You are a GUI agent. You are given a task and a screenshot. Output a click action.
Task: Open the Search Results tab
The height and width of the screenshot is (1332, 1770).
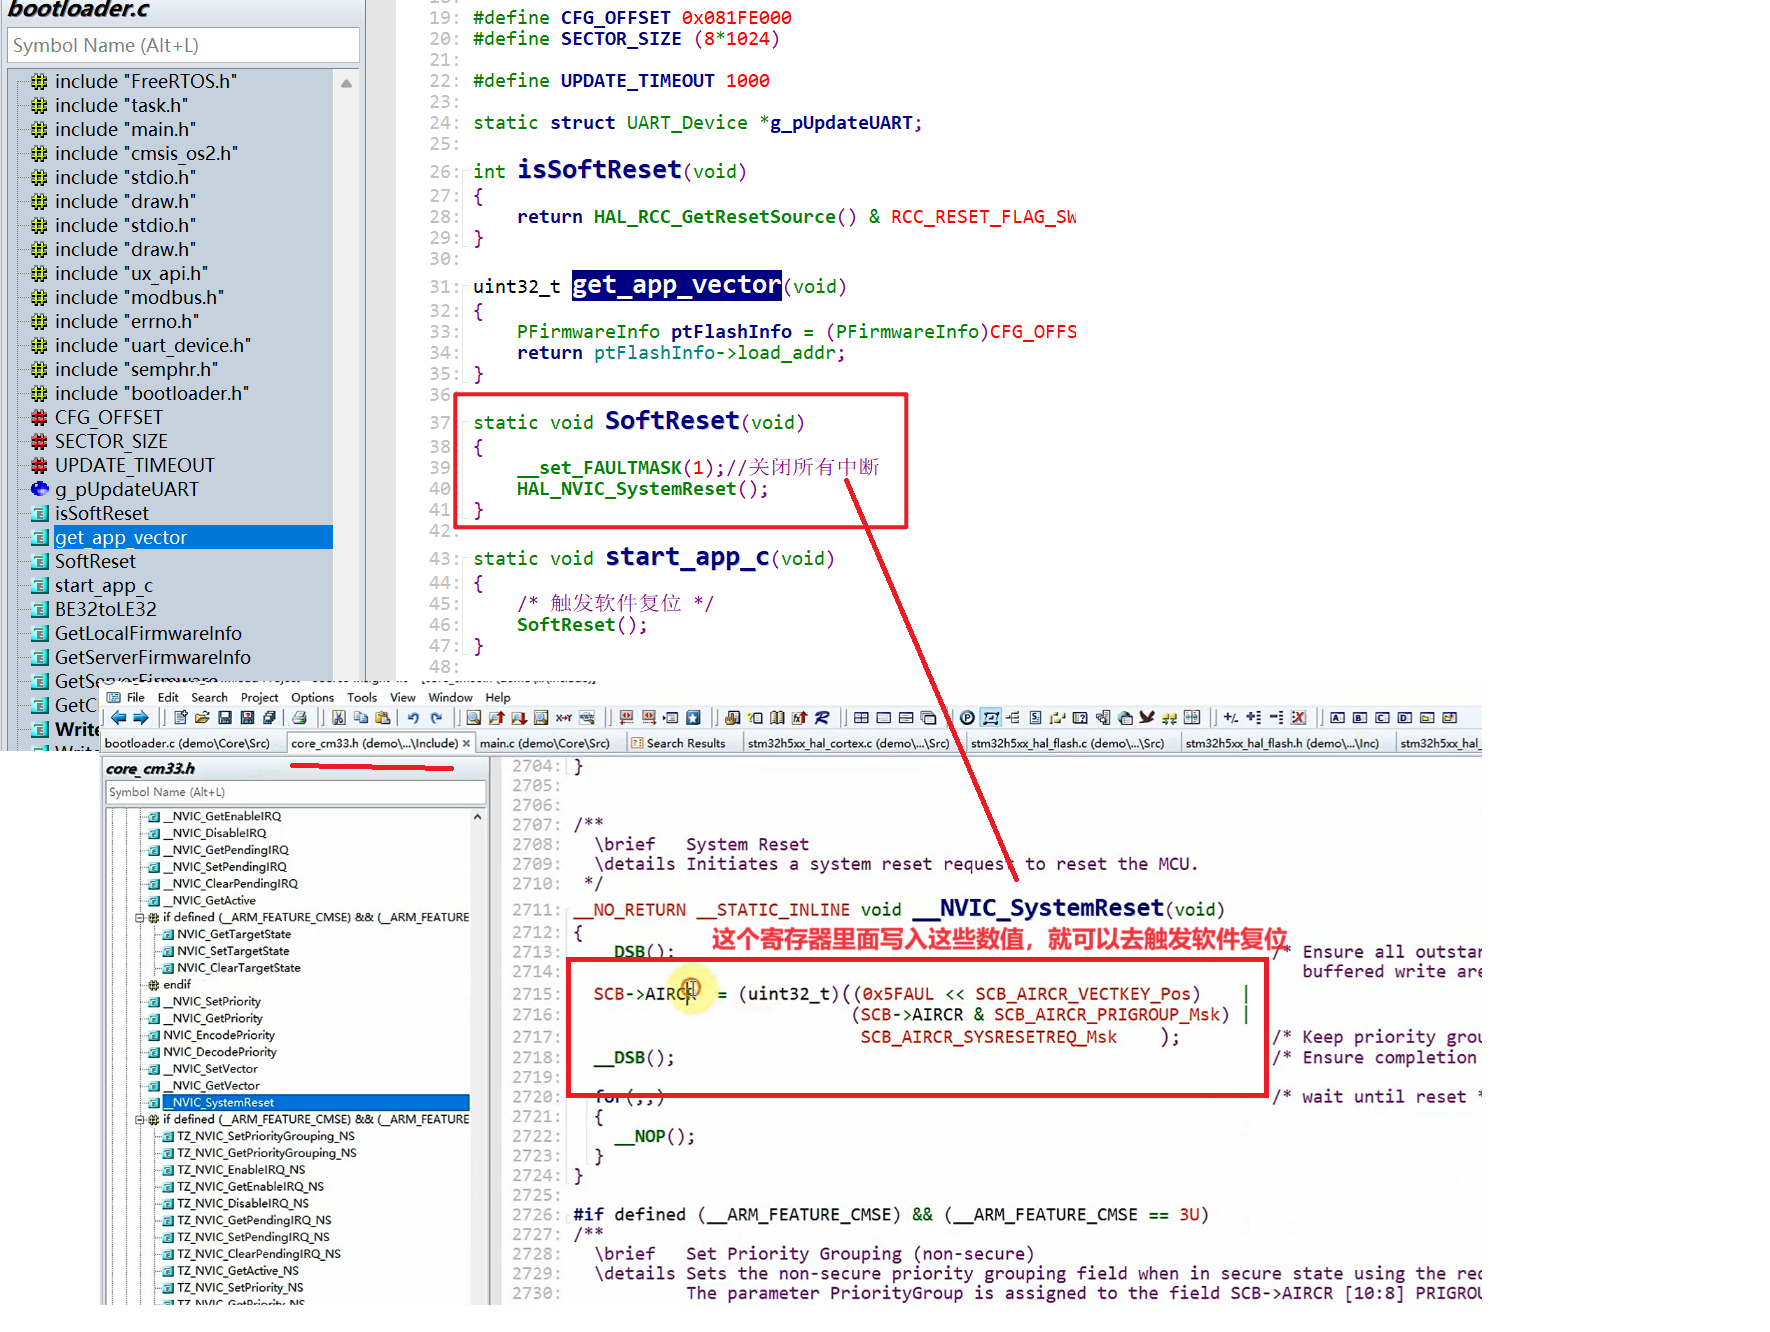pos(685,743)
